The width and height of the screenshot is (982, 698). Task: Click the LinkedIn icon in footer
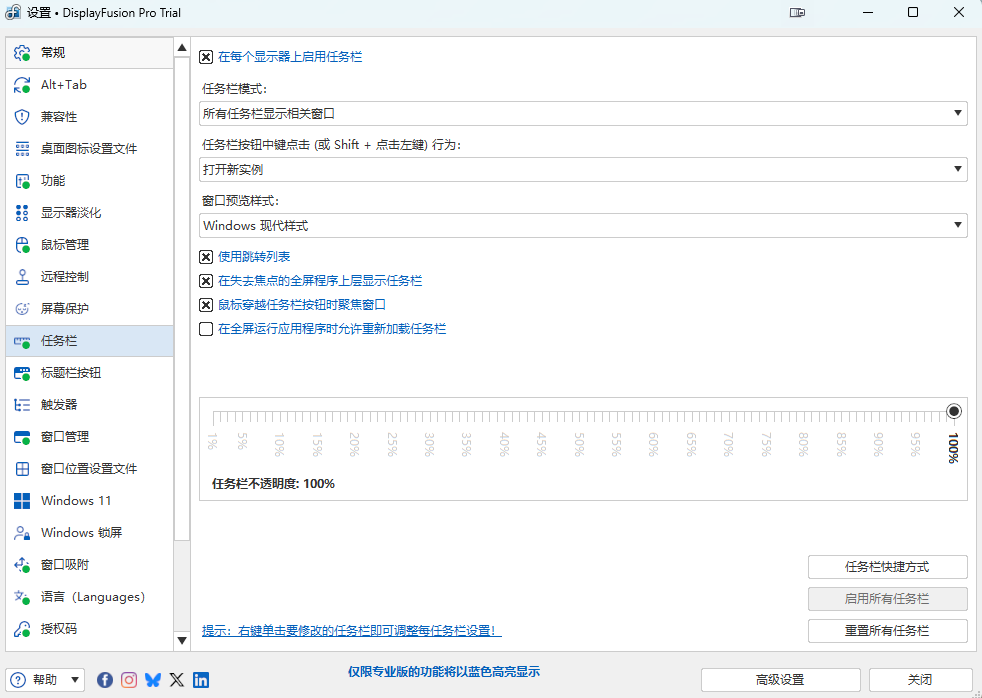pos(201,680)
